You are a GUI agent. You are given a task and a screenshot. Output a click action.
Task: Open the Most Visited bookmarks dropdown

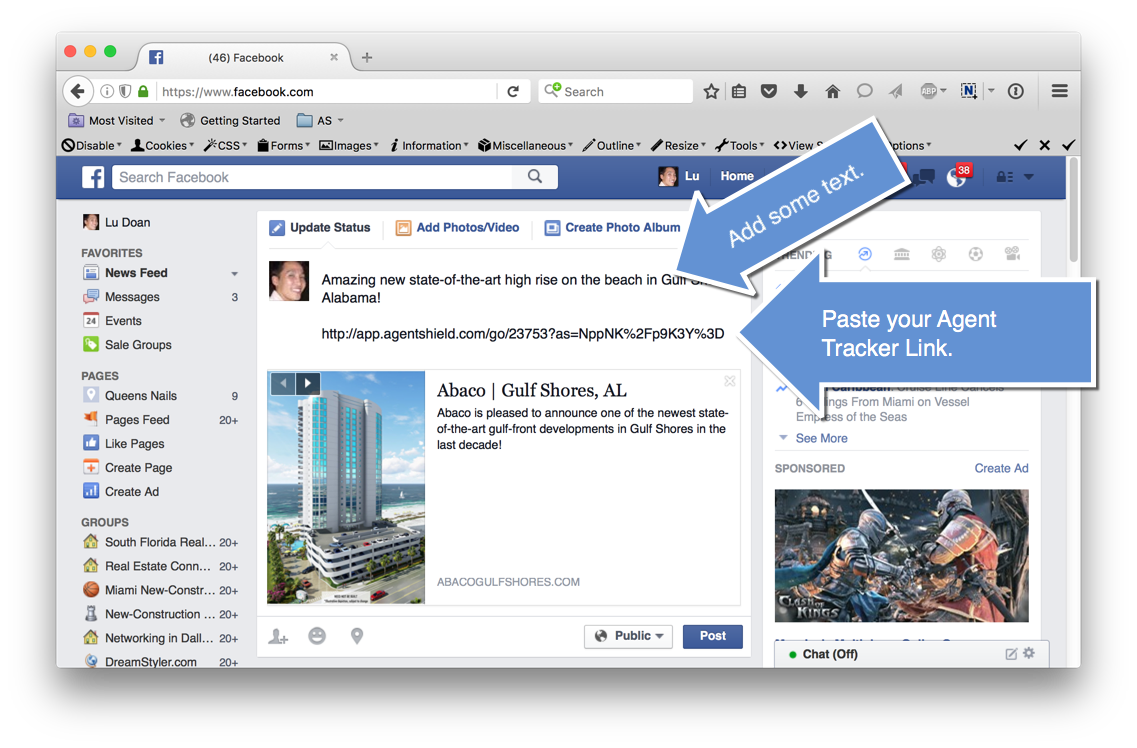pyautogui.click(x=117, y=120)
